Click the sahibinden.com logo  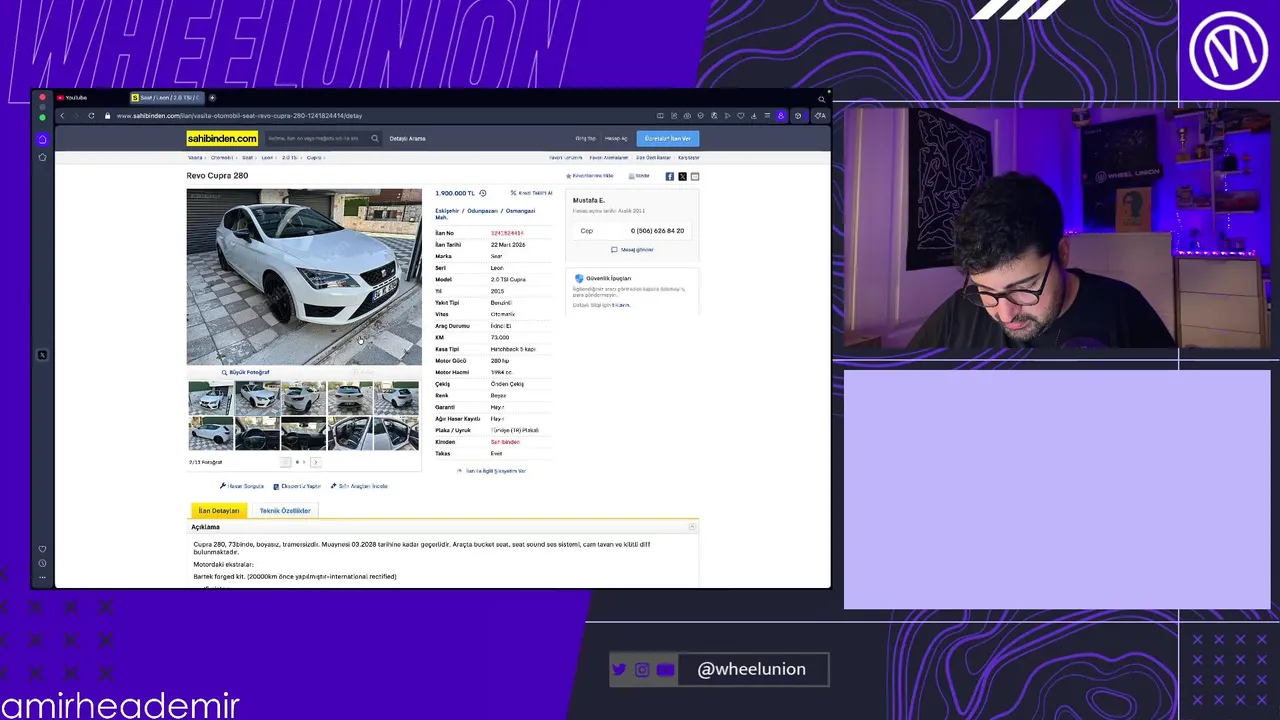tap(222, 138)
